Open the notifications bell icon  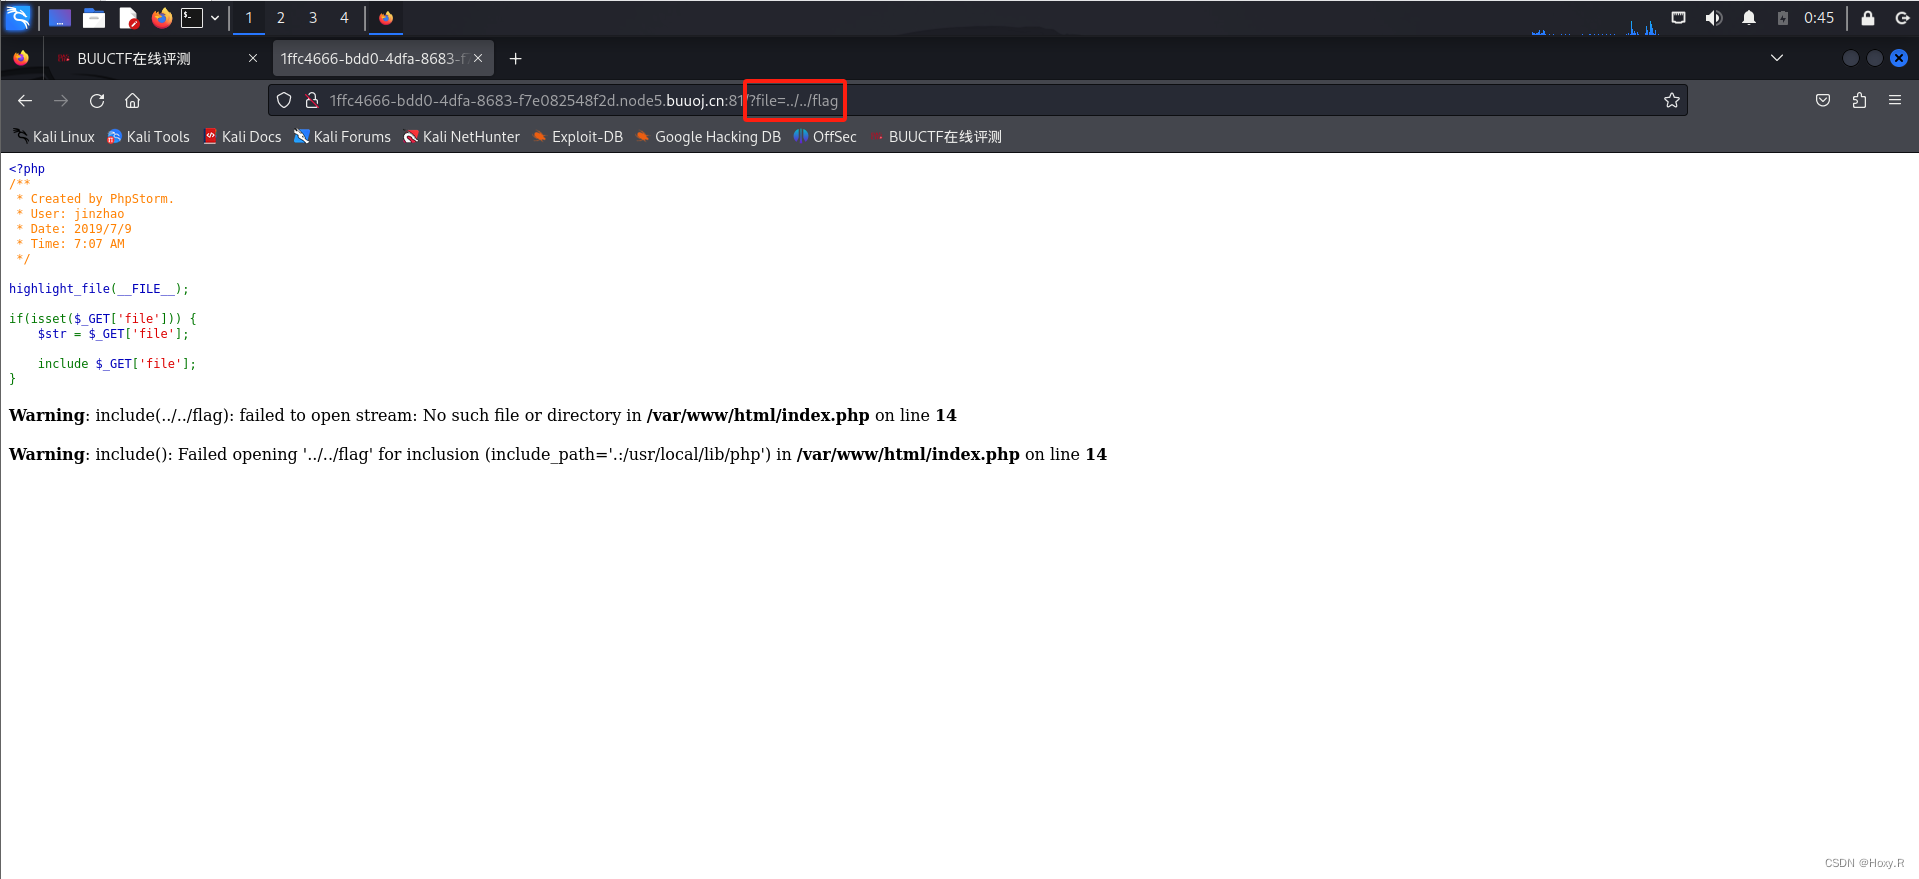[1749, 18]
